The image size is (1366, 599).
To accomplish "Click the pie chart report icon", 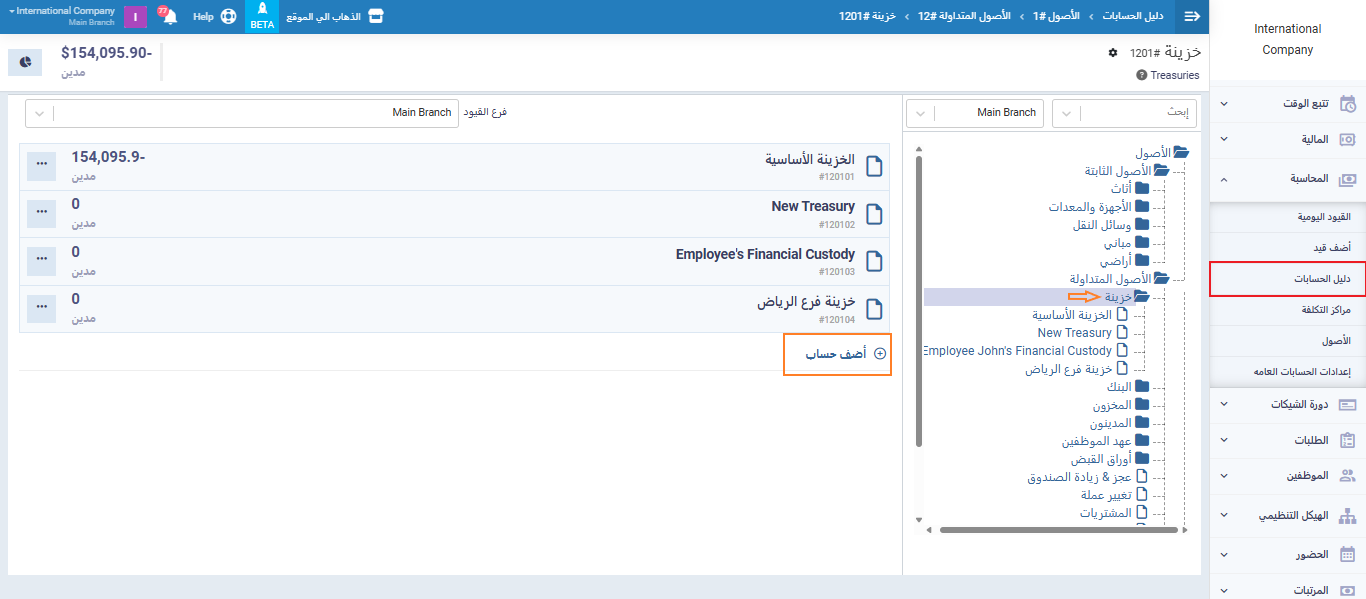I will click(25, 62).
